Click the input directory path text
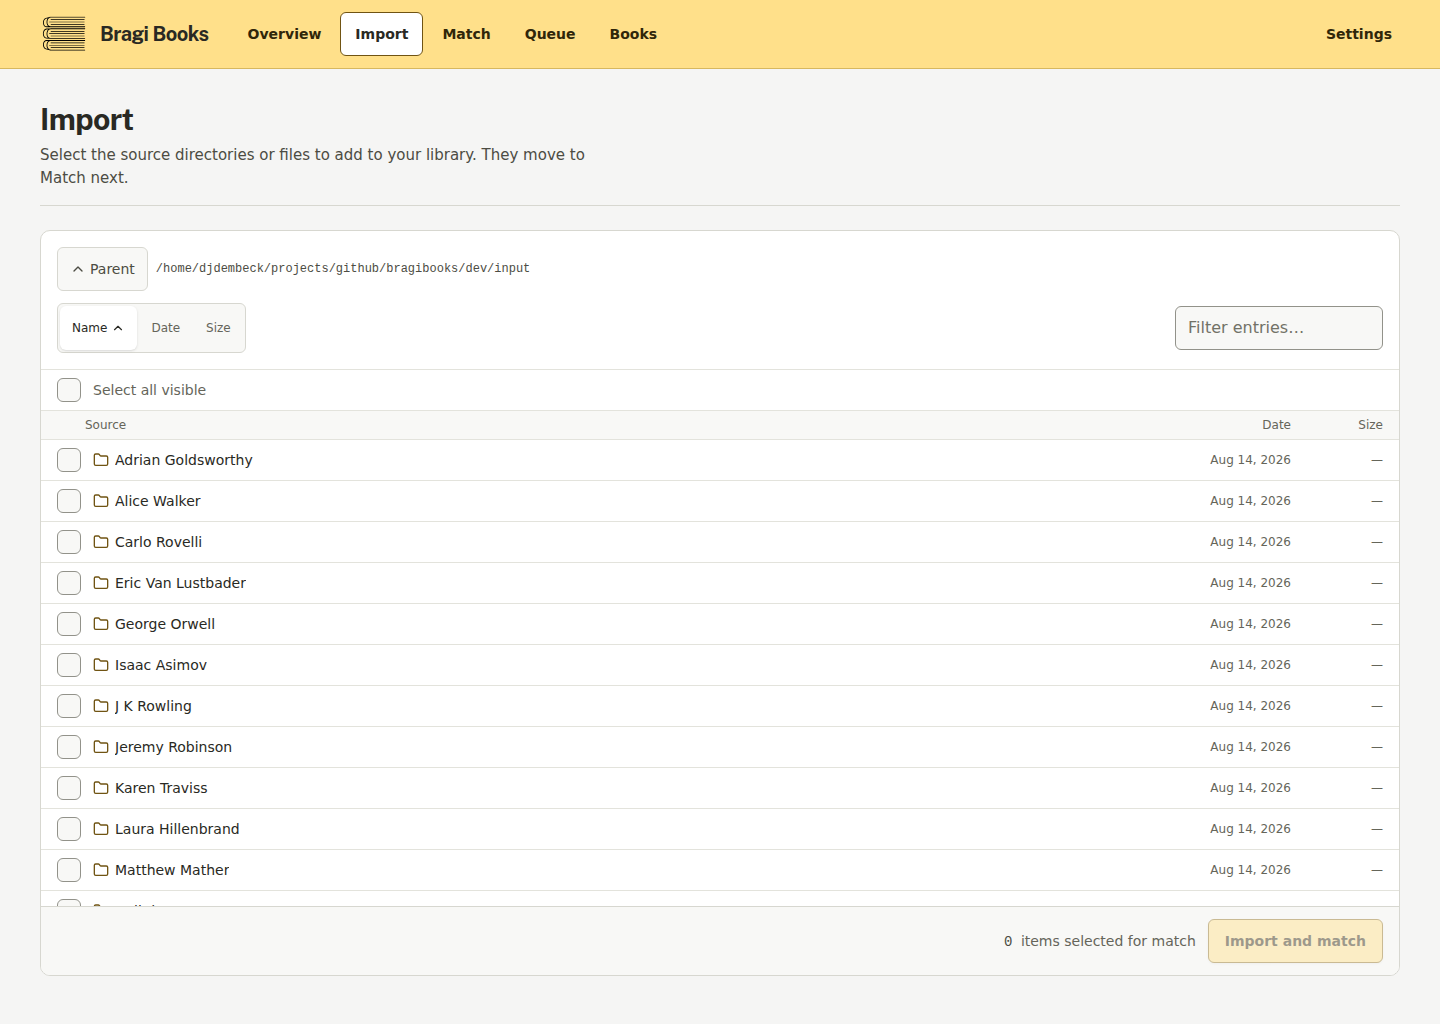Image resolution: width=1440 pixels, height=1024 pixels. tap(343, 268)
